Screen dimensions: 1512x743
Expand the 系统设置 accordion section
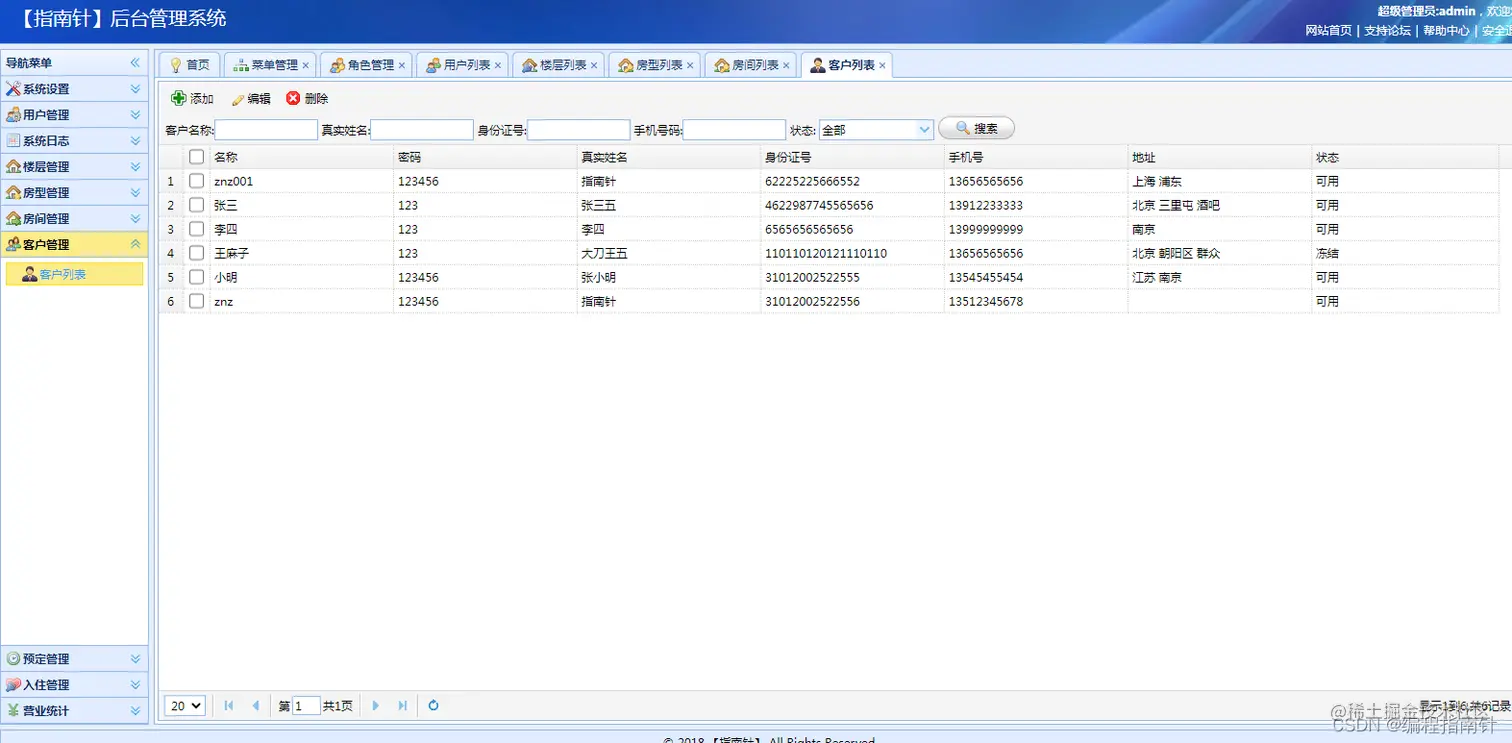pos(135,89)
